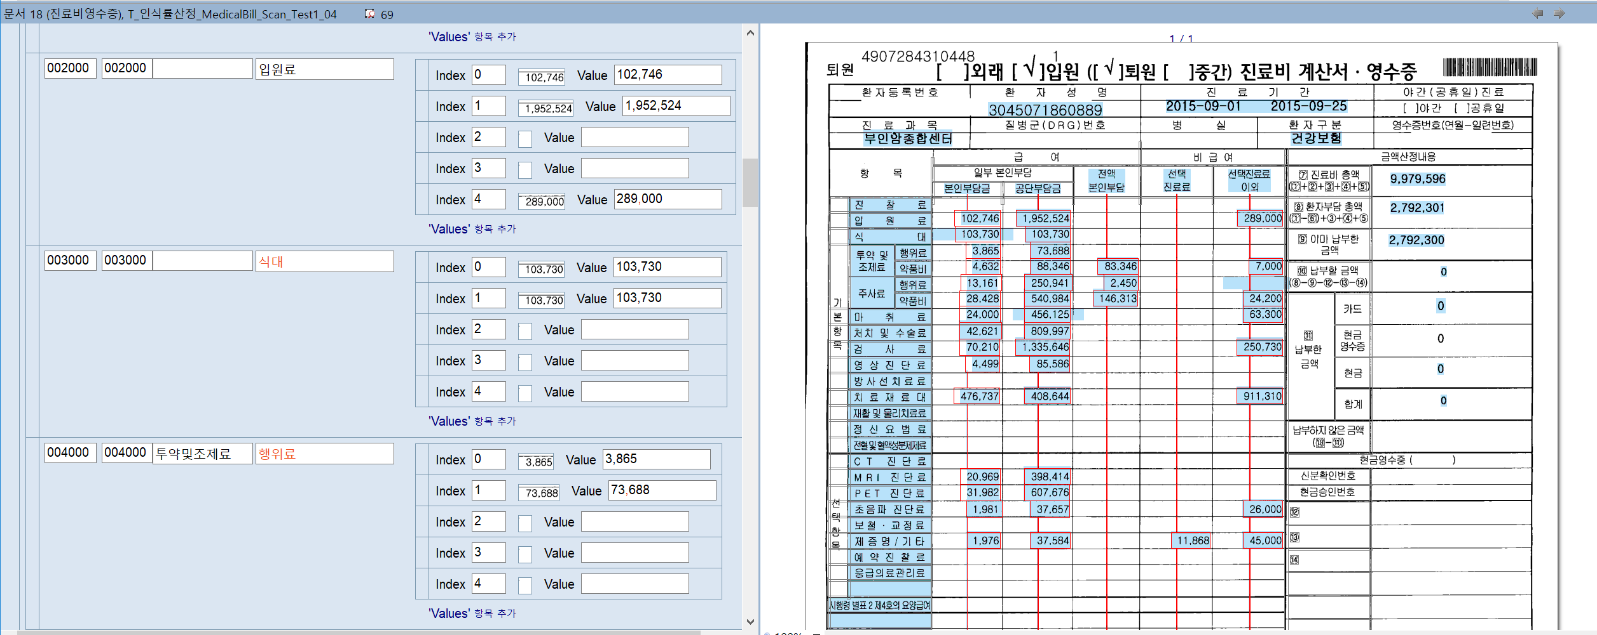
Task: Focus the Value field containing 73,688
Action: 662,490
